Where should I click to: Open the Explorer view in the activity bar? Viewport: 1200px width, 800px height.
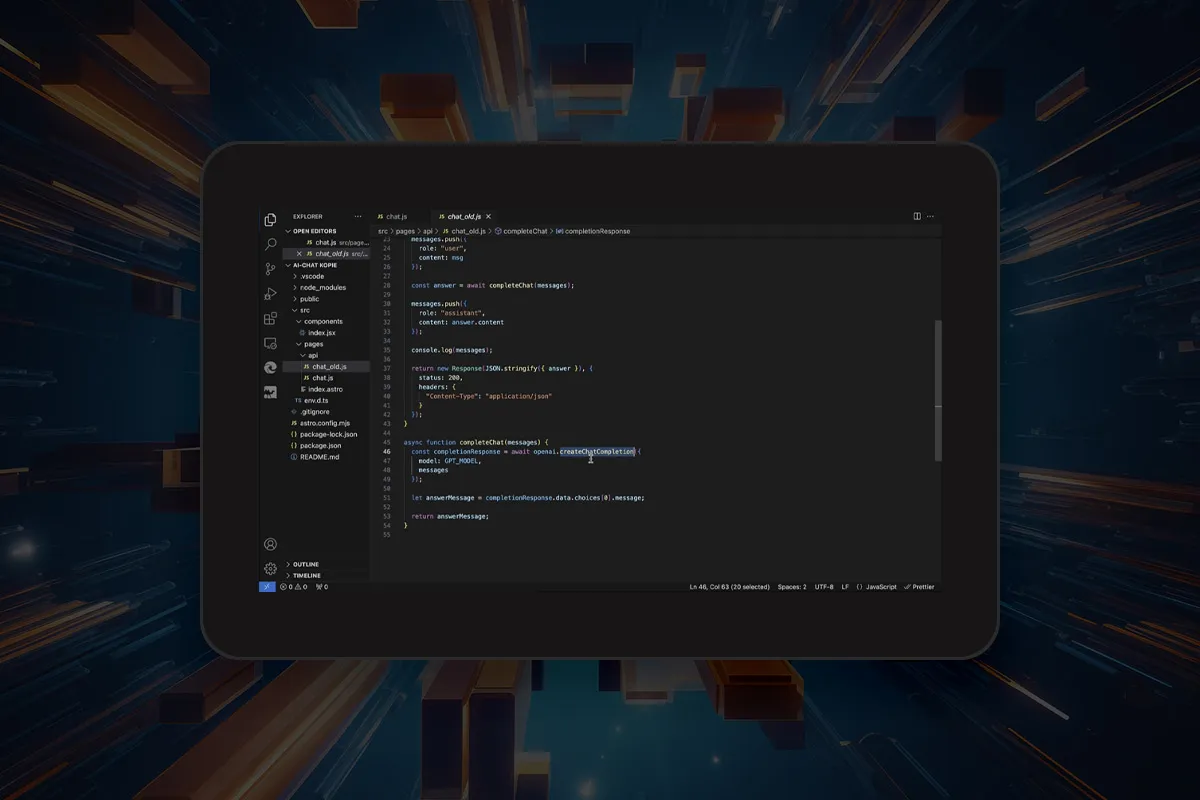click(270, 220)
